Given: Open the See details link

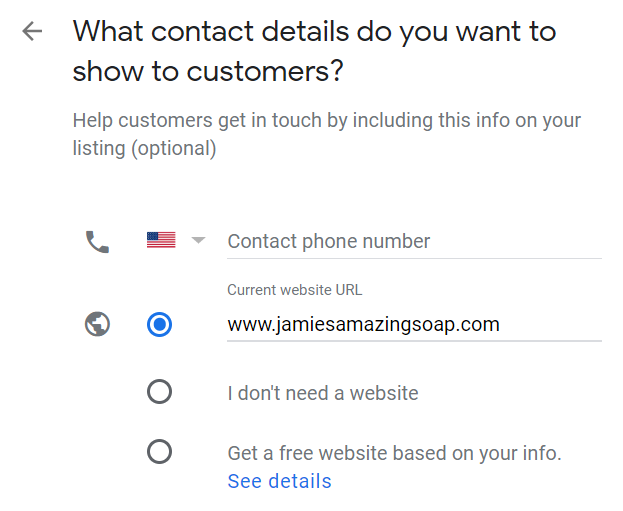Looking at the screenshot, I should coord(279,481).
